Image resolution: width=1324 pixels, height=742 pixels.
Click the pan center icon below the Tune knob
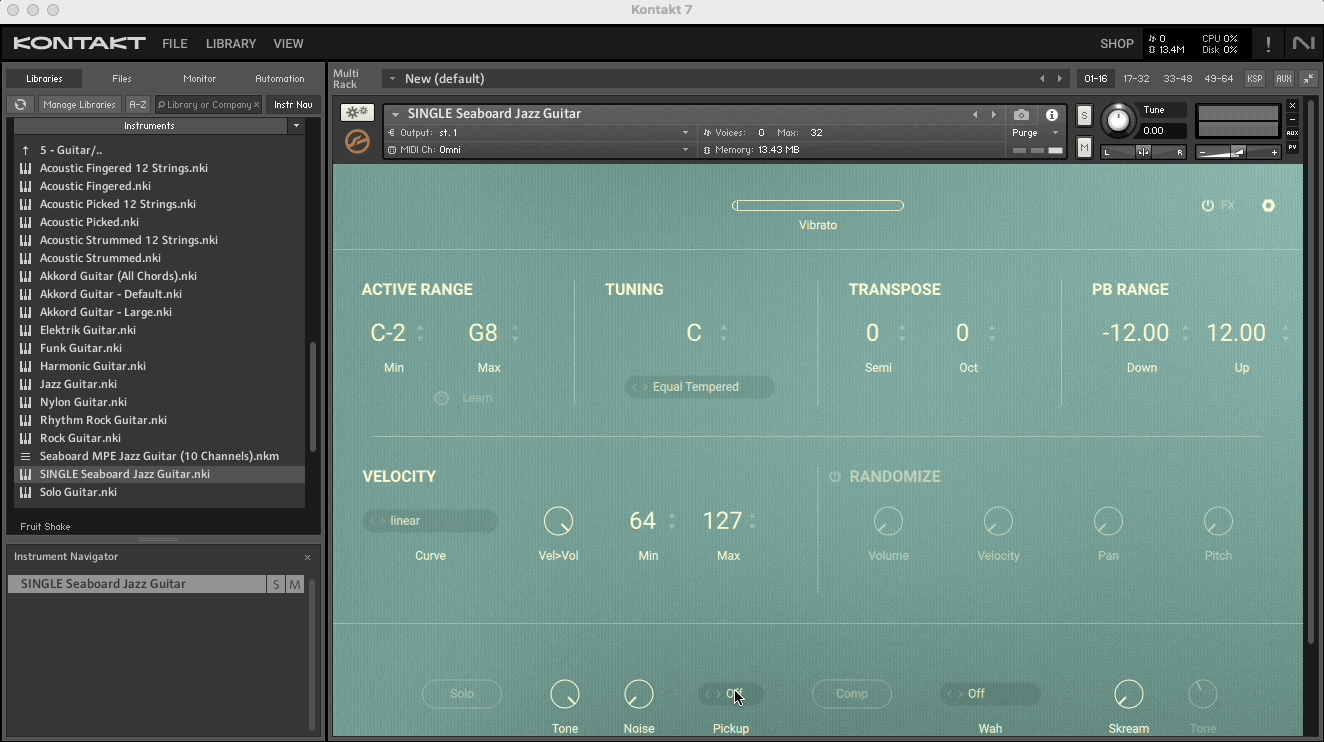click(x=1143, y=152)
